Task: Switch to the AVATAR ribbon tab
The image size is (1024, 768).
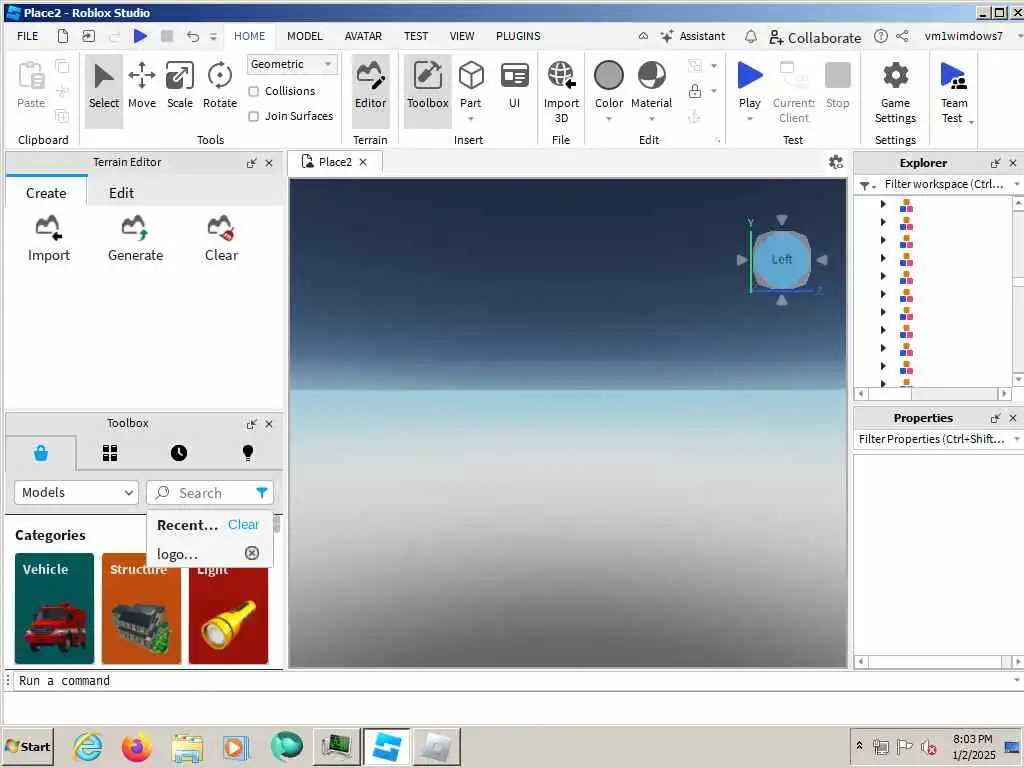Action: click(x=363, y=36)
